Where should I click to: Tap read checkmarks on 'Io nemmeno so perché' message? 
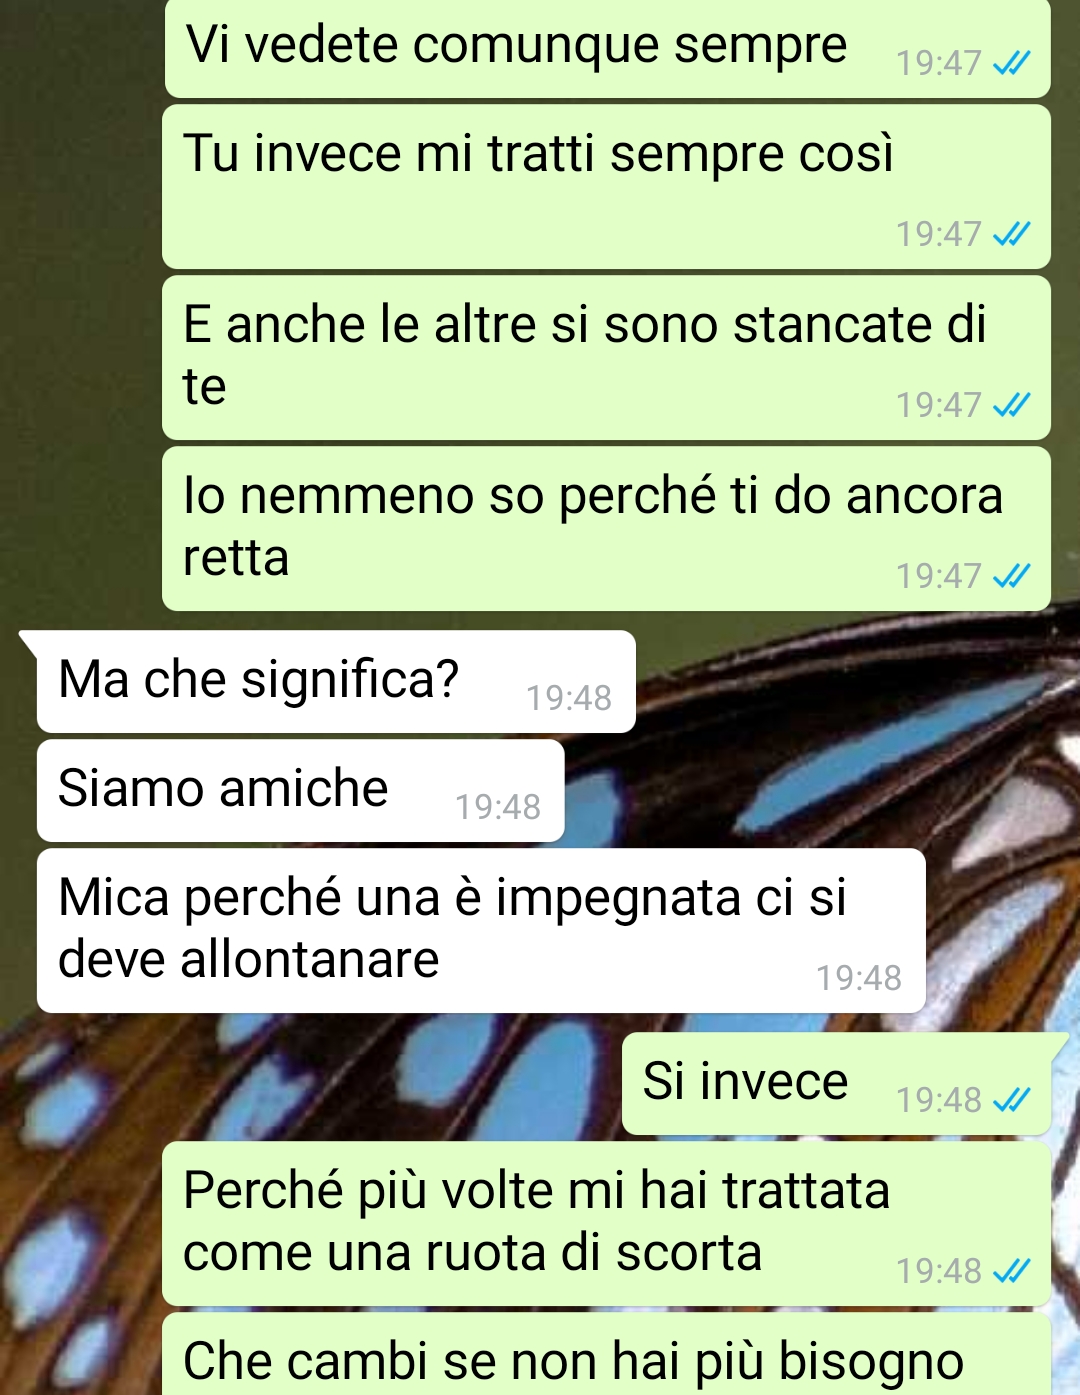point(1011,577)
